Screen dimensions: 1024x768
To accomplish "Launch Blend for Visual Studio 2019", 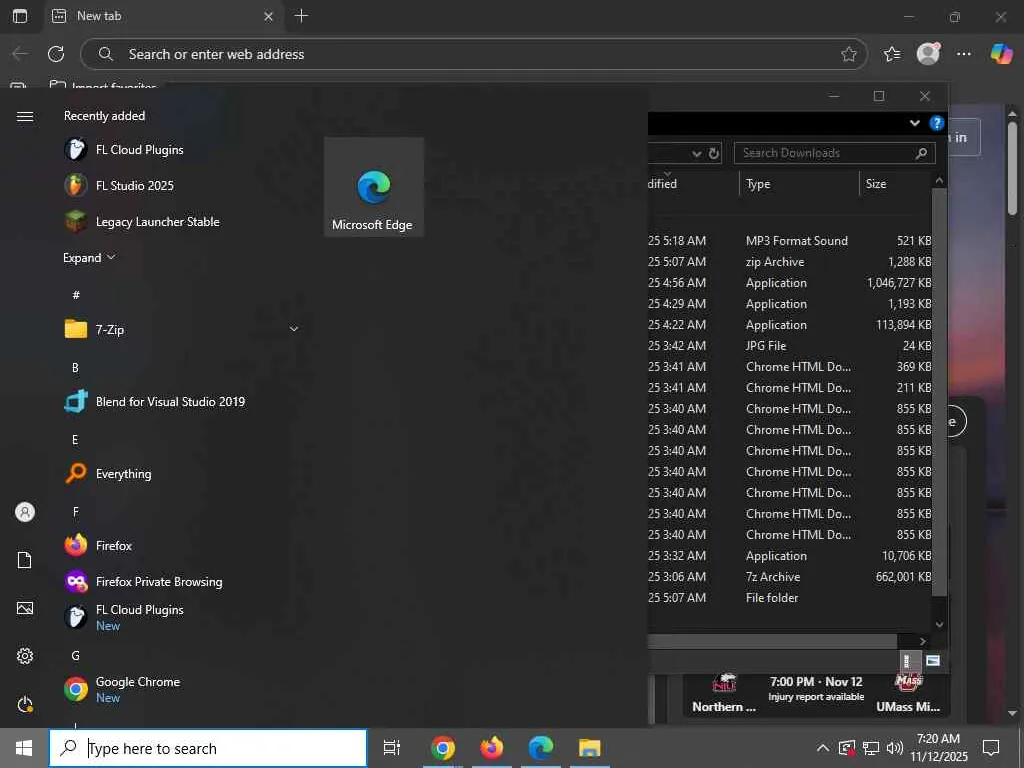I will pyautogui.click(x=155, y=402).
